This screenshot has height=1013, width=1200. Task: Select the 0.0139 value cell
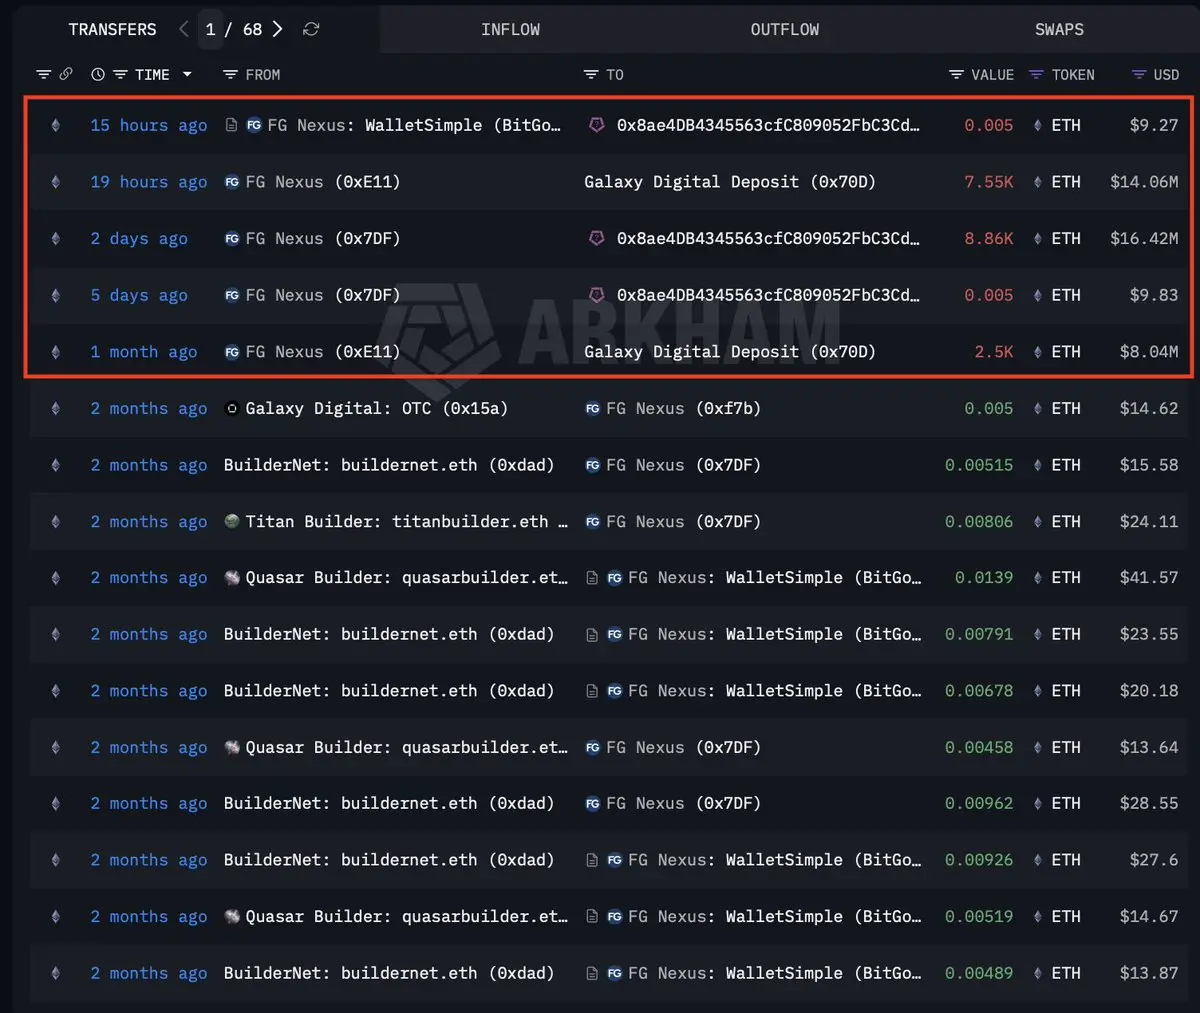pos(984,577)
